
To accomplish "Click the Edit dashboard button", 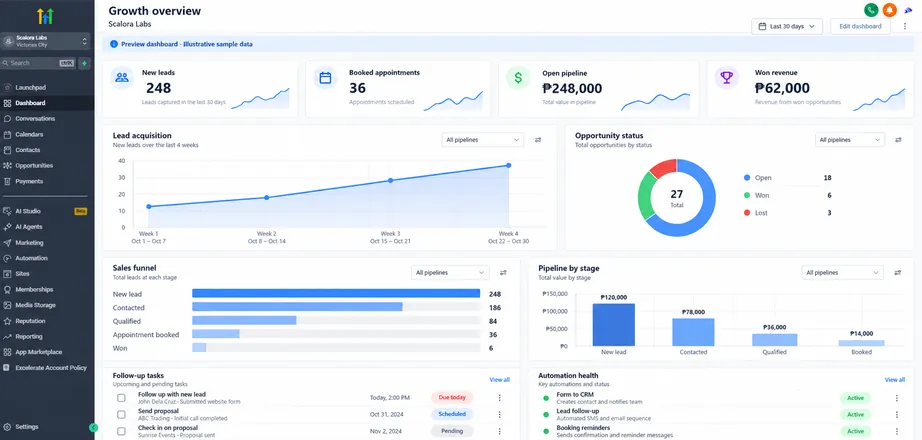I will coord(860,26).
